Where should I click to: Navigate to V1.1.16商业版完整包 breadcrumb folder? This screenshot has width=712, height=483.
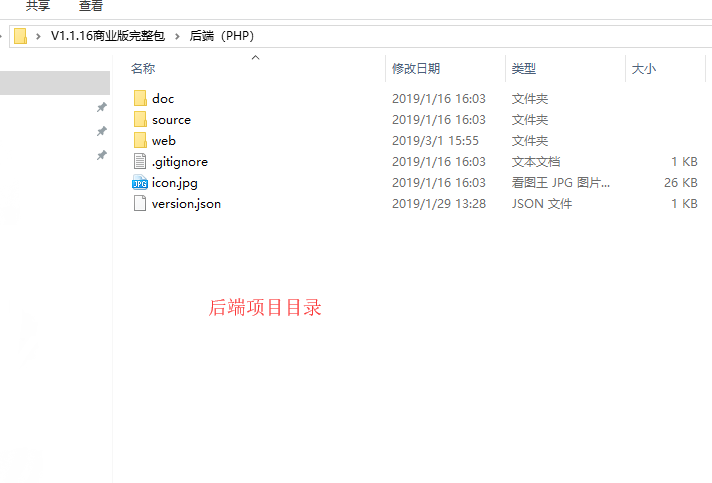107,36
